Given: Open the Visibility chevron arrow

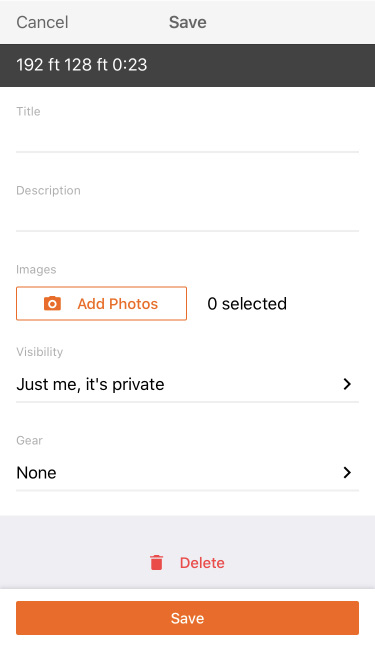Looking at the screenshot, I should point(347,384).
